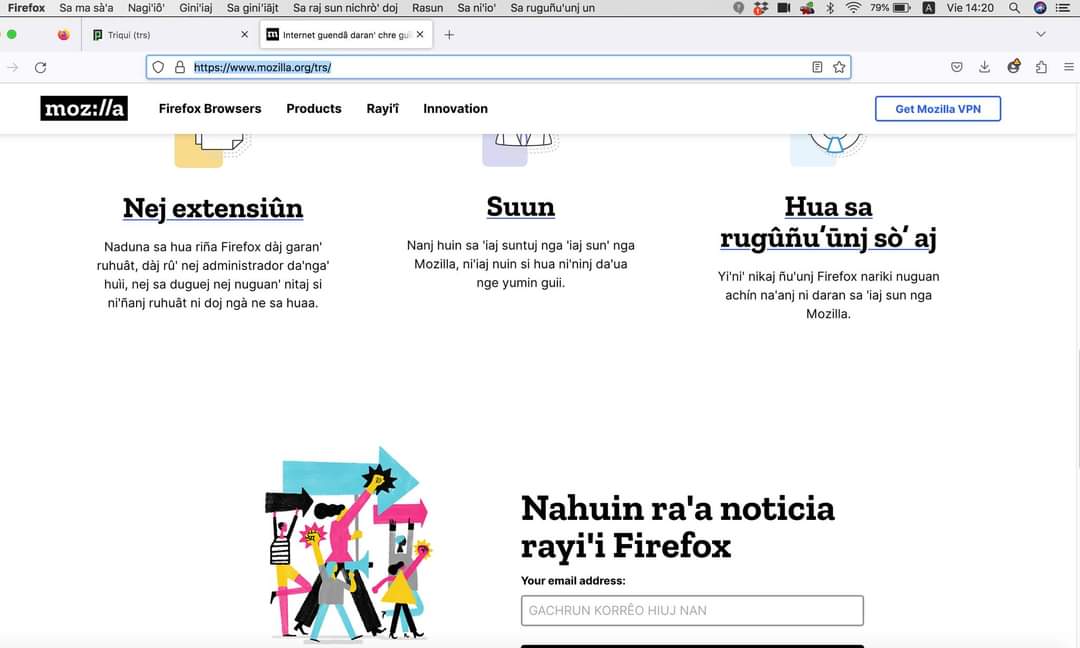1080x648 pixels.
Task: Reload the page with refresh icon
Action: 41,67
